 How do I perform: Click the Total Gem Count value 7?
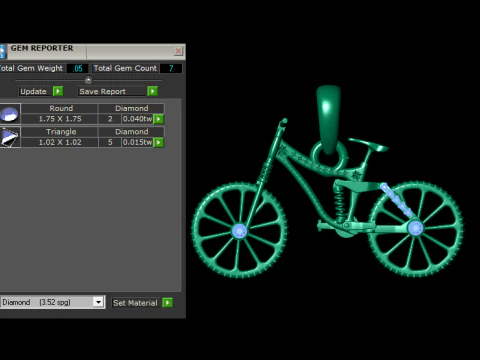point(171,68)
